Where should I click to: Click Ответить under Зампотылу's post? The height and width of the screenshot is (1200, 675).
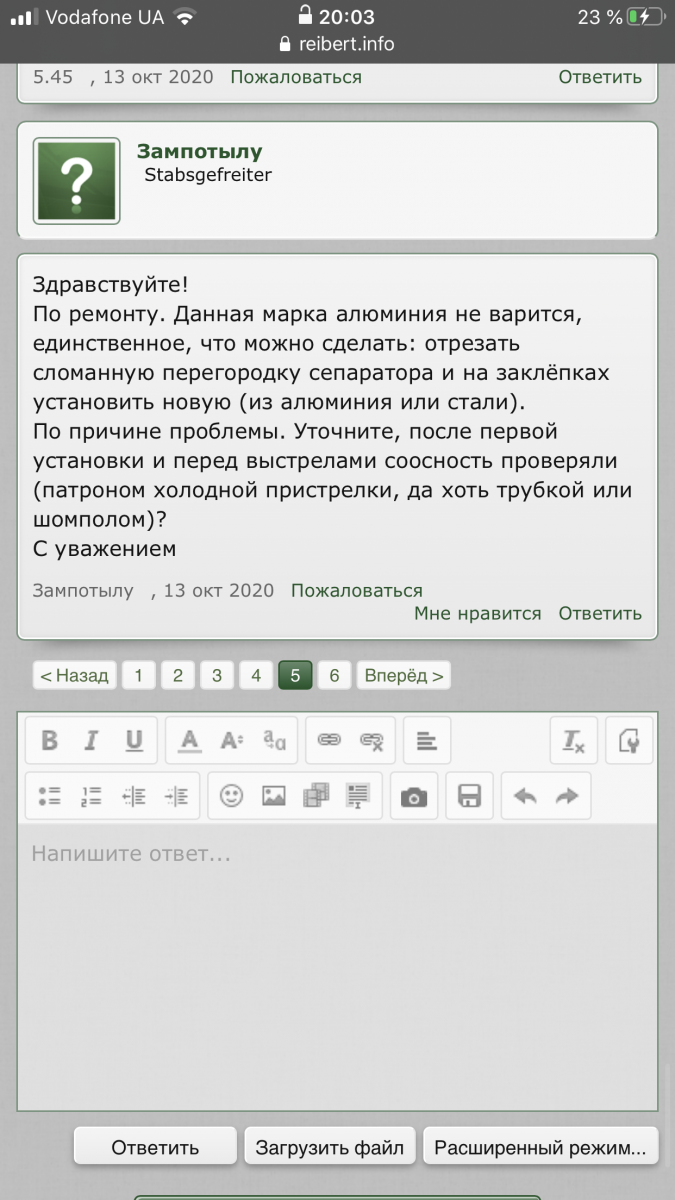tap(600, 614)
